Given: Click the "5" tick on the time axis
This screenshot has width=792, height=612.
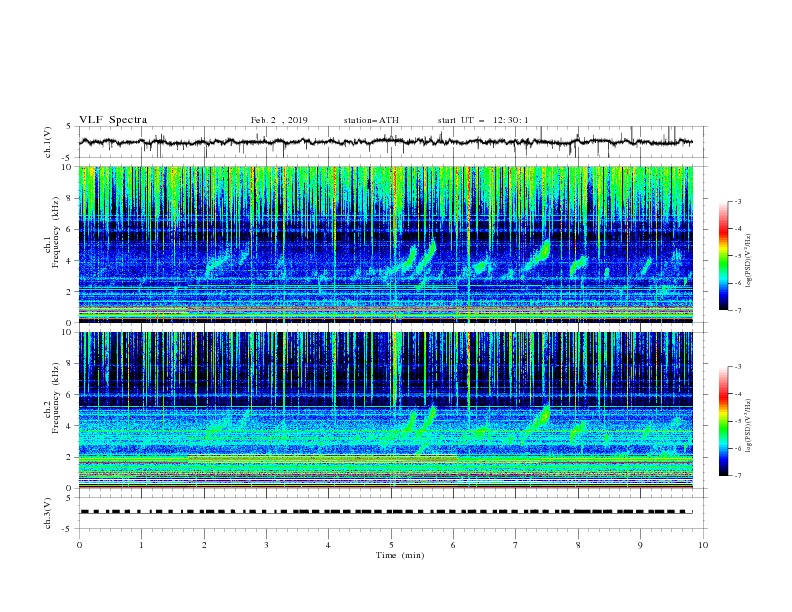Looking at the screenshot, I should click(x=391, y=545).
